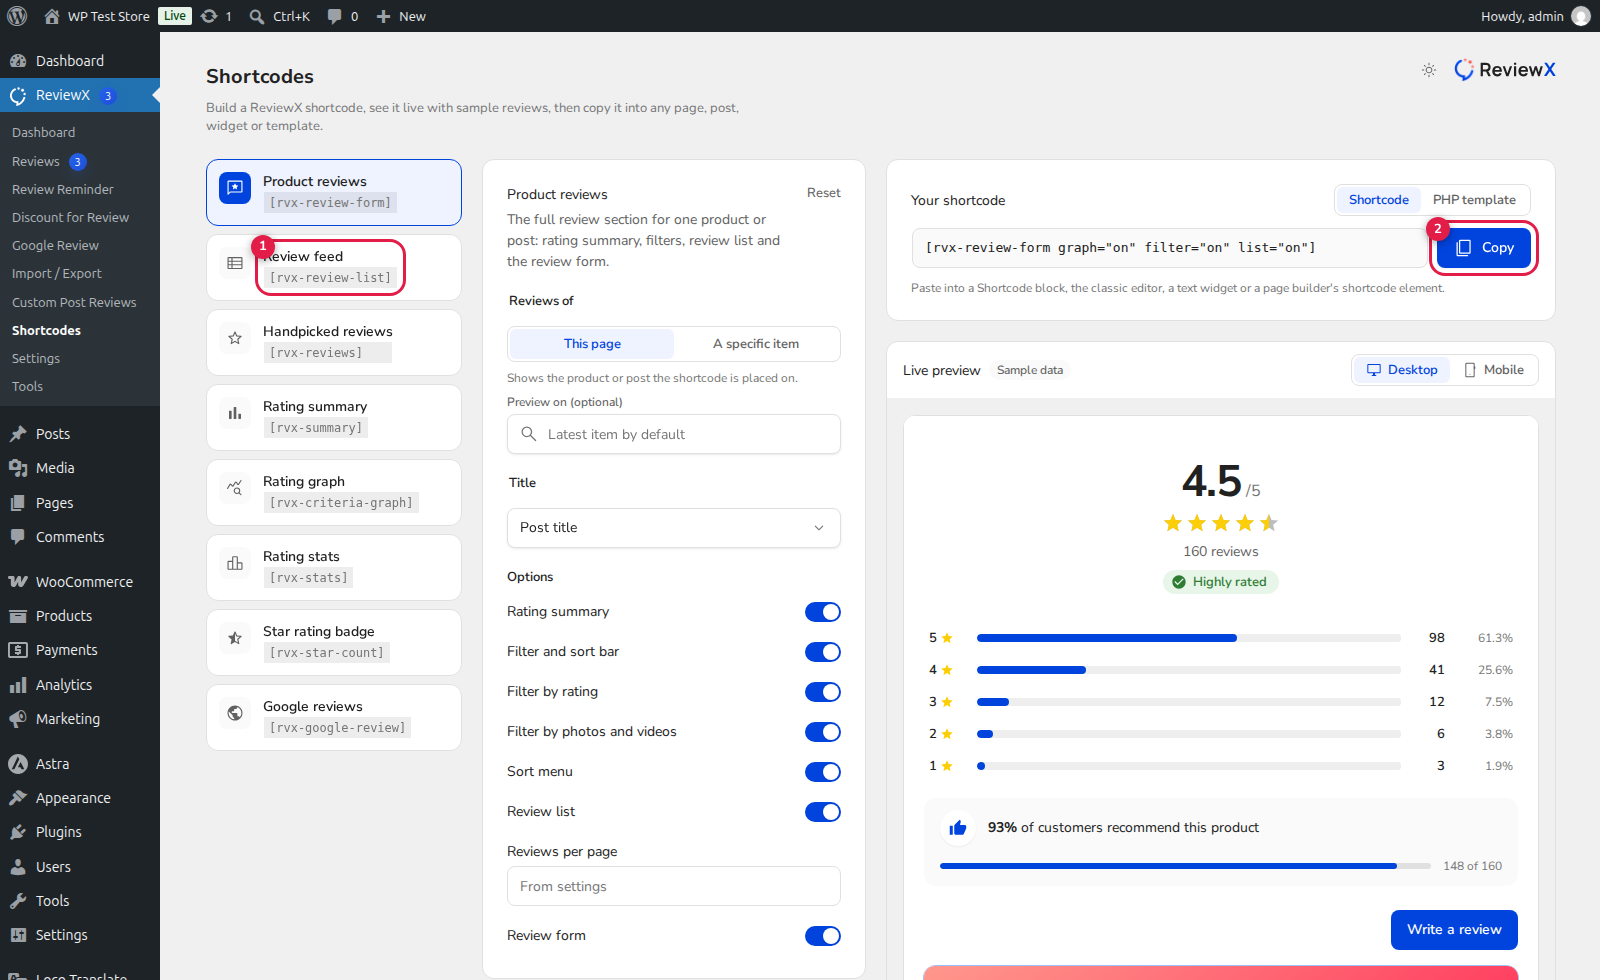The image size is (1600, 980).
Task: Select the Rating stats icon
Action: (235, 563)
